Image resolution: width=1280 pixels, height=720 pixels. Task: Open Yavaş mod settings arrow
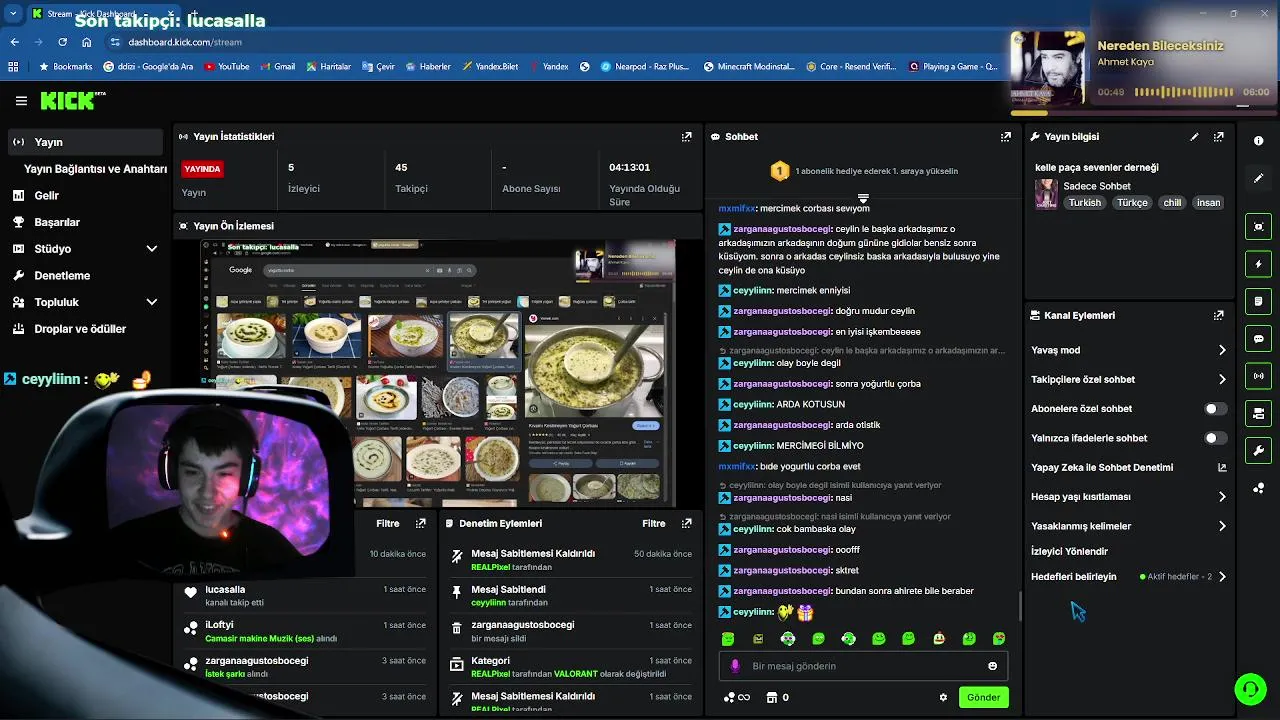[x=1221, y=350]
